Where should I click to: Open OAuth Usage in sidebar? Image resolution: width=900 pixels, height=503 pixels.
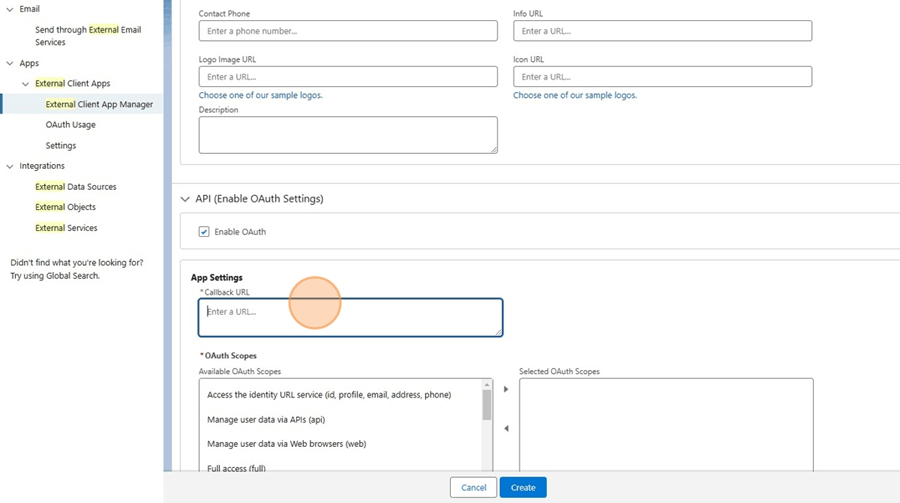[x=70, y=125]
